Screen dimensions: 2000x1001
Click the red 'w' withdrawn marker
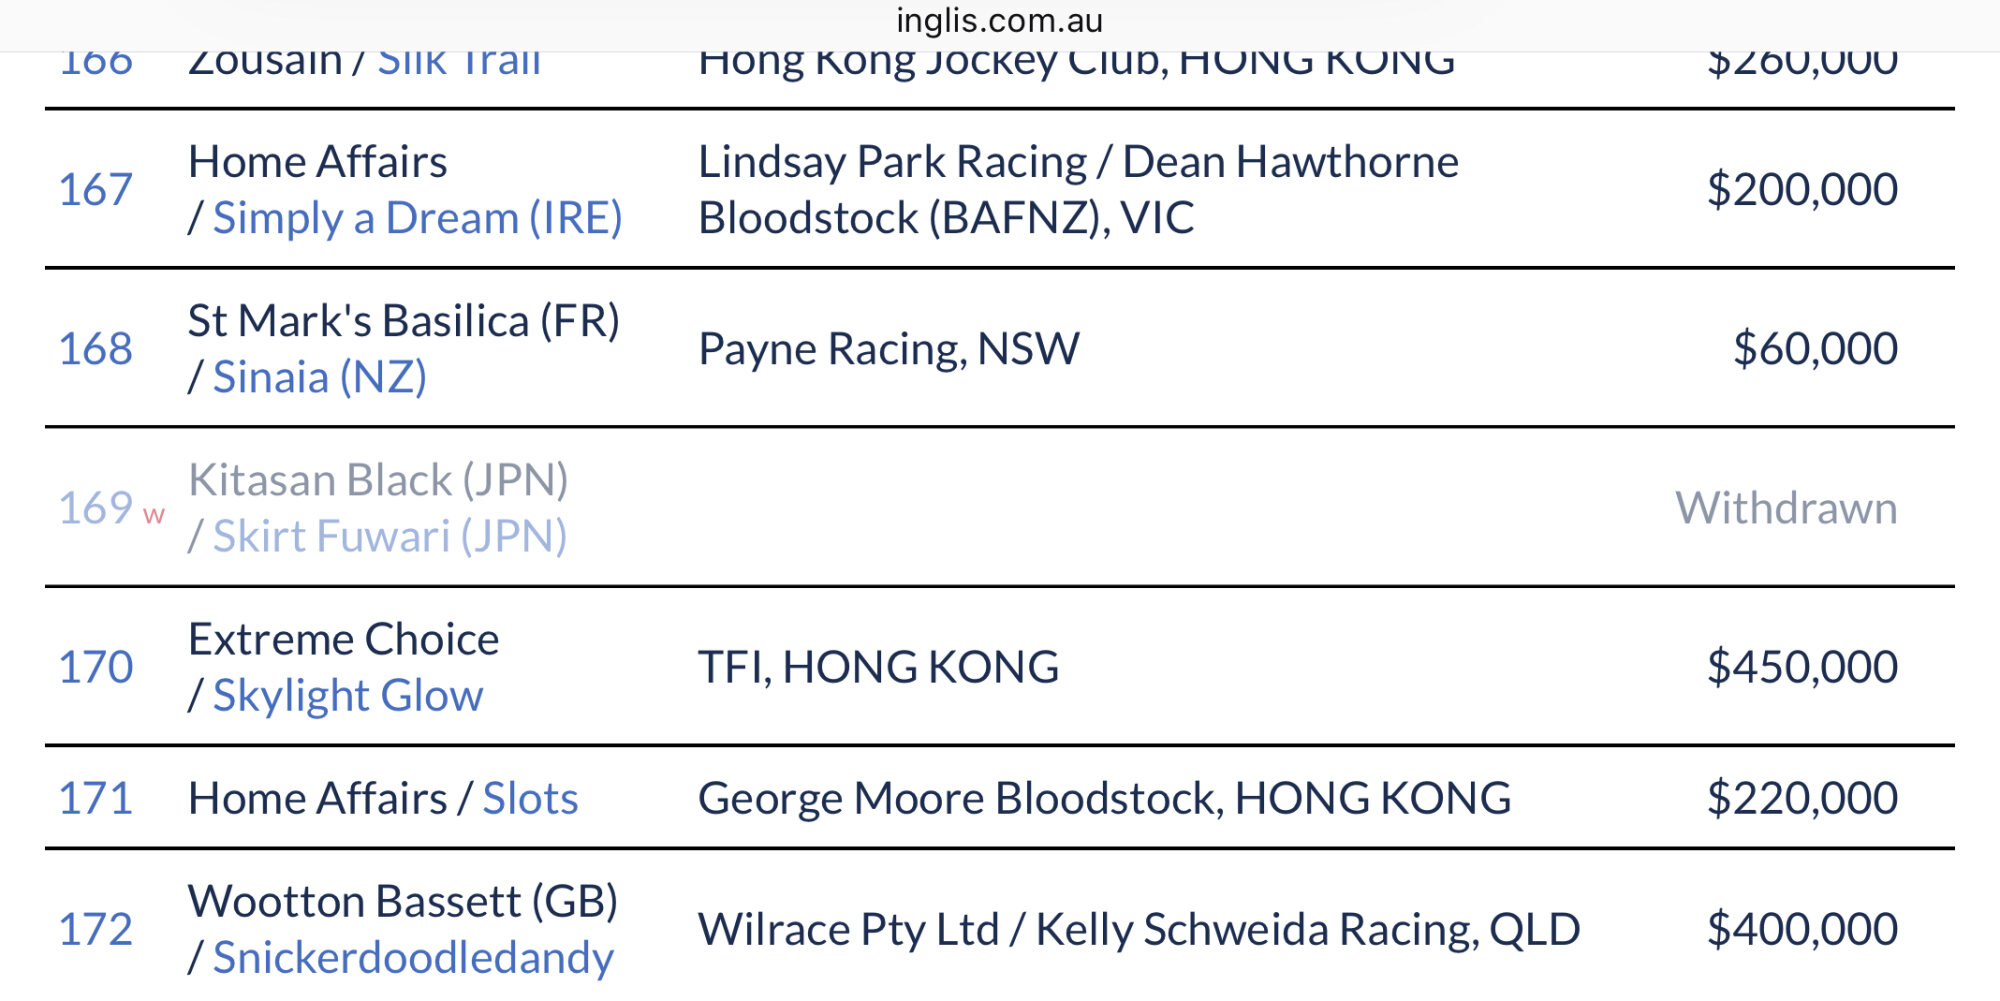pyautogui.click(x=153, y=515)
